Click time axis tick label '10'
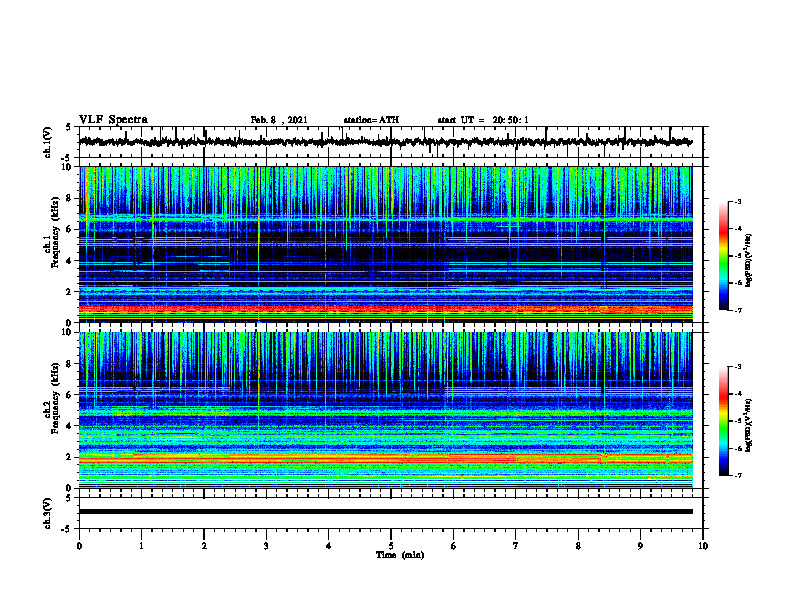The width and height of the screenshot is (792, 612). [703, 546]
